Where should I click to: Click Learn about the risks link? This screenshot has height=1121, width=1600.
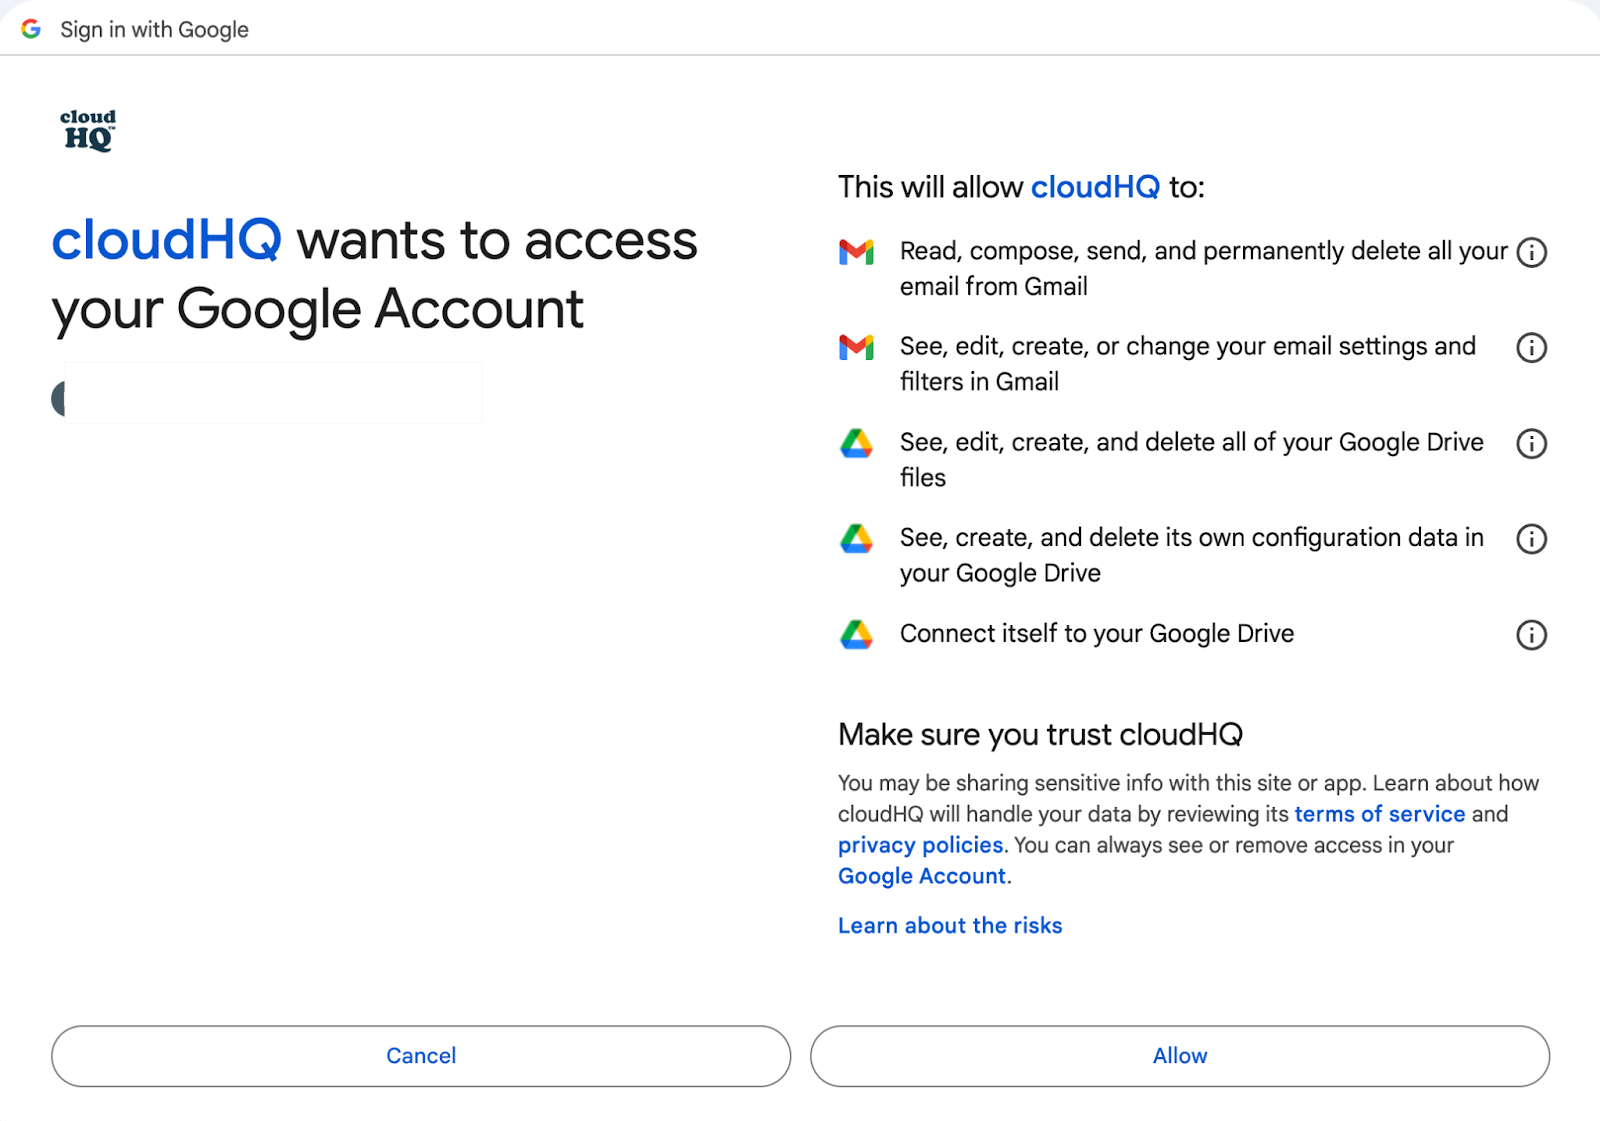pos(950,926)
